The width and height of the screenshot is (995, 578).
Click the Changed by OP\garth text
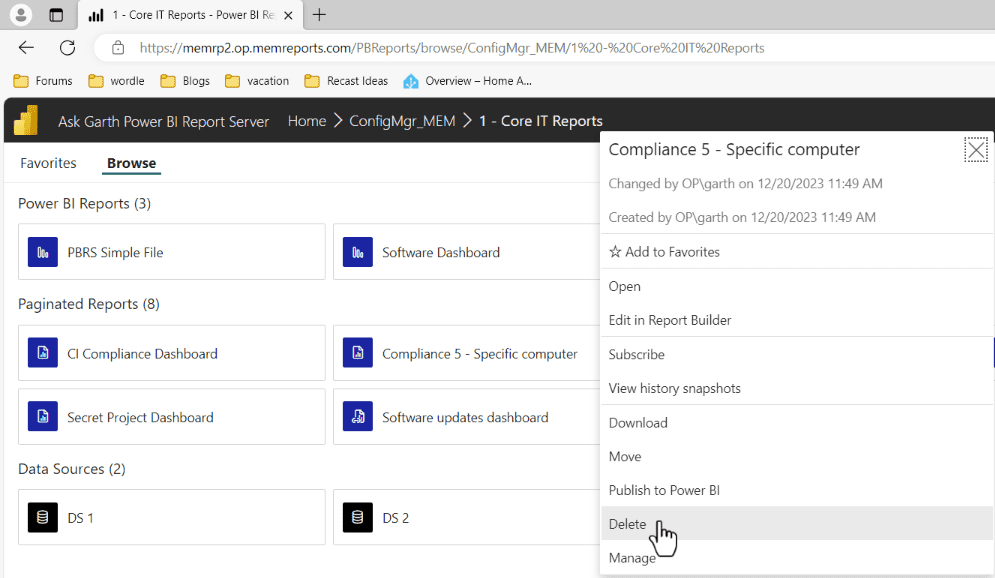pos(746,183)
